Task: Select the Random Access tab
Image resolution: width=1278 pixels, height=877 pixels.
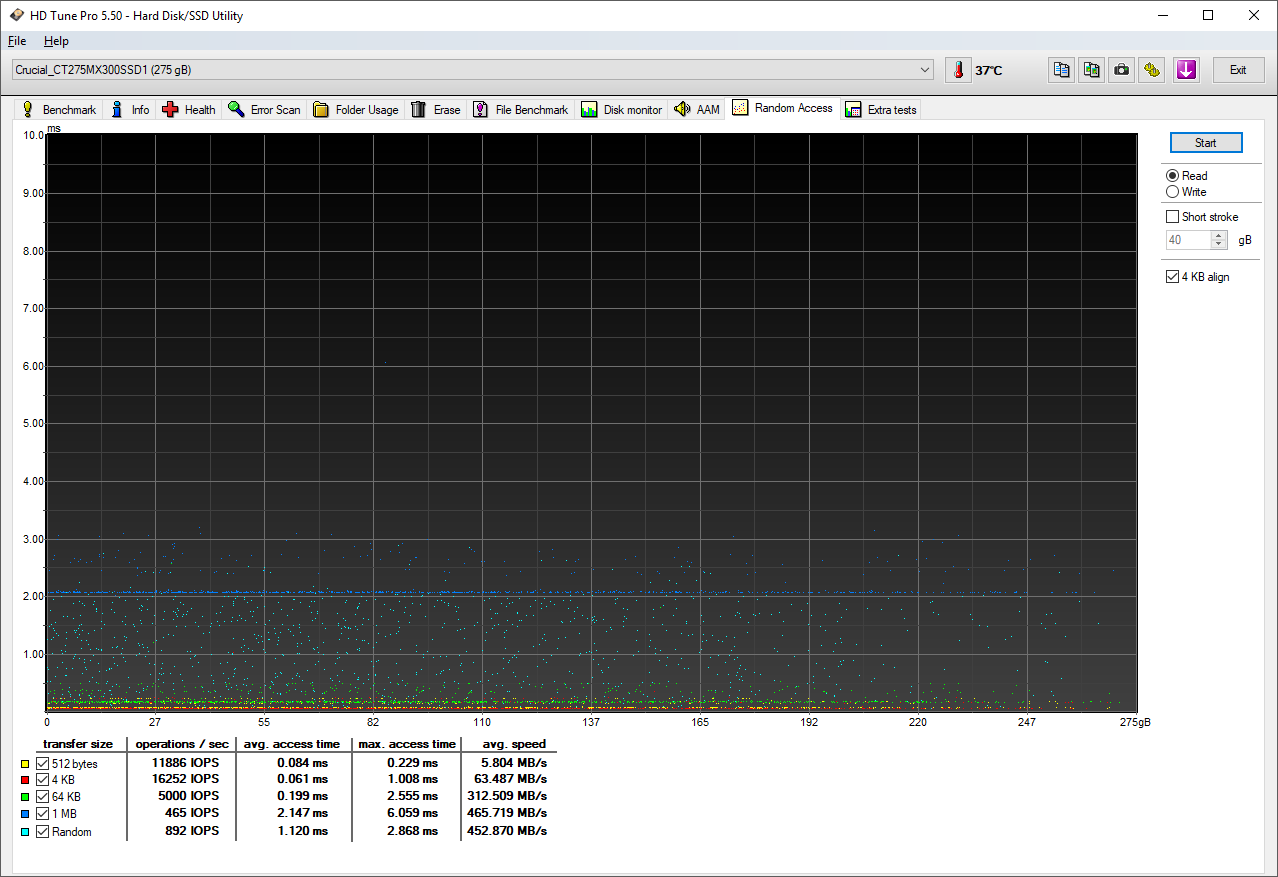Action: (x=783, y=108)
